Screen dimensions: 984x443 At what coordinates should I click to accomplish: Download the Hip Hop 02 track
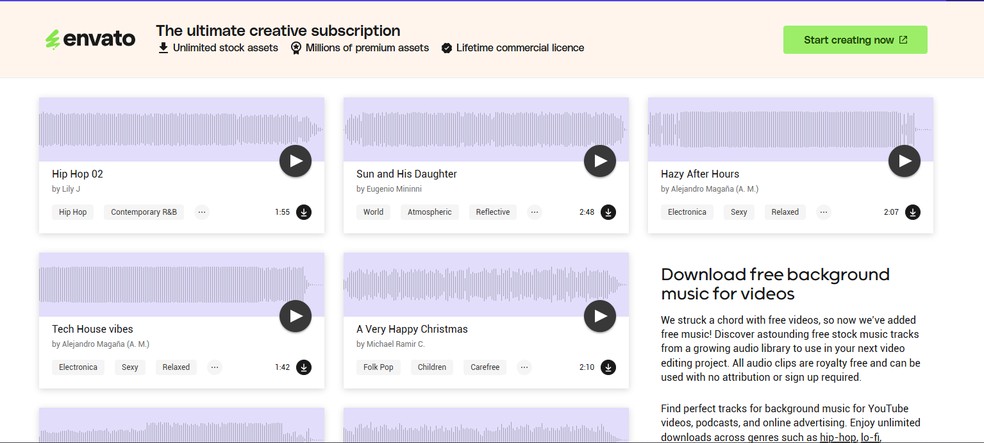click(x=304, y=212)
